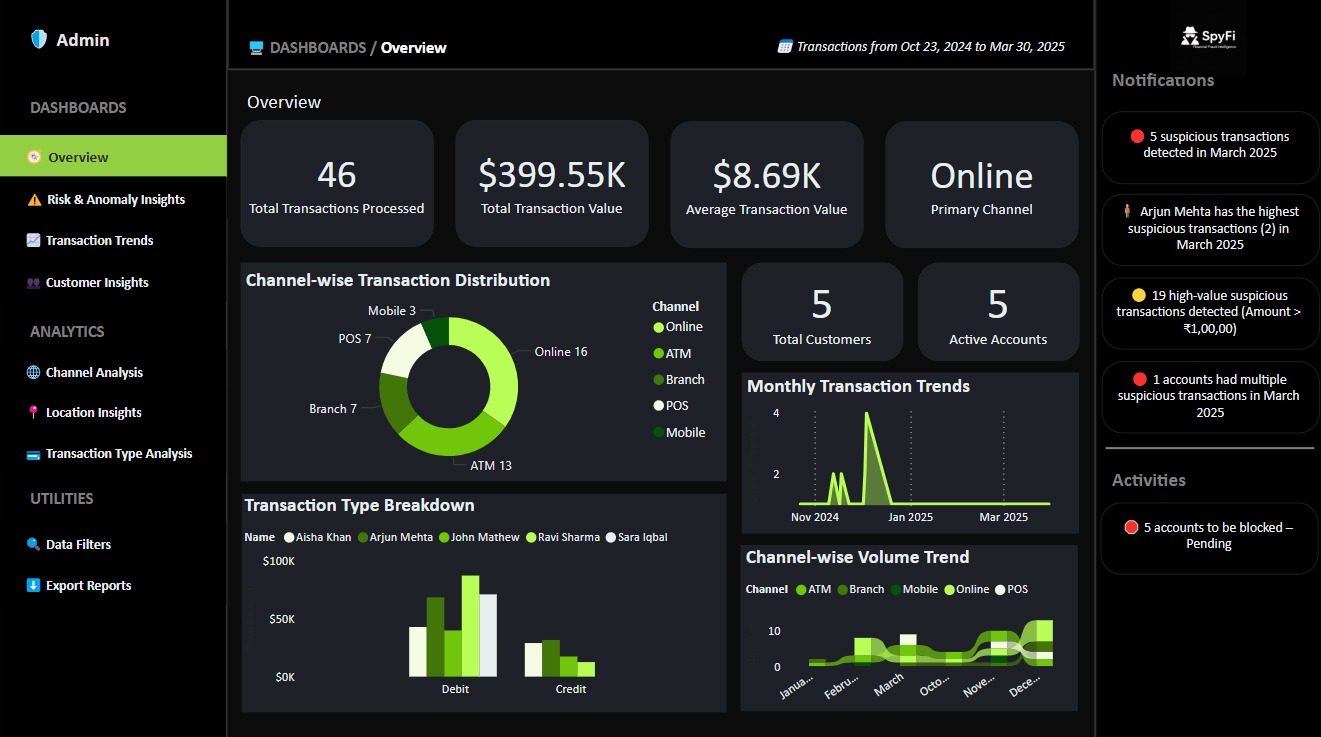Select the Channel Analysis globe icon
The width and height of the screenshot is (1321, 737).
(x=32, y=372)
